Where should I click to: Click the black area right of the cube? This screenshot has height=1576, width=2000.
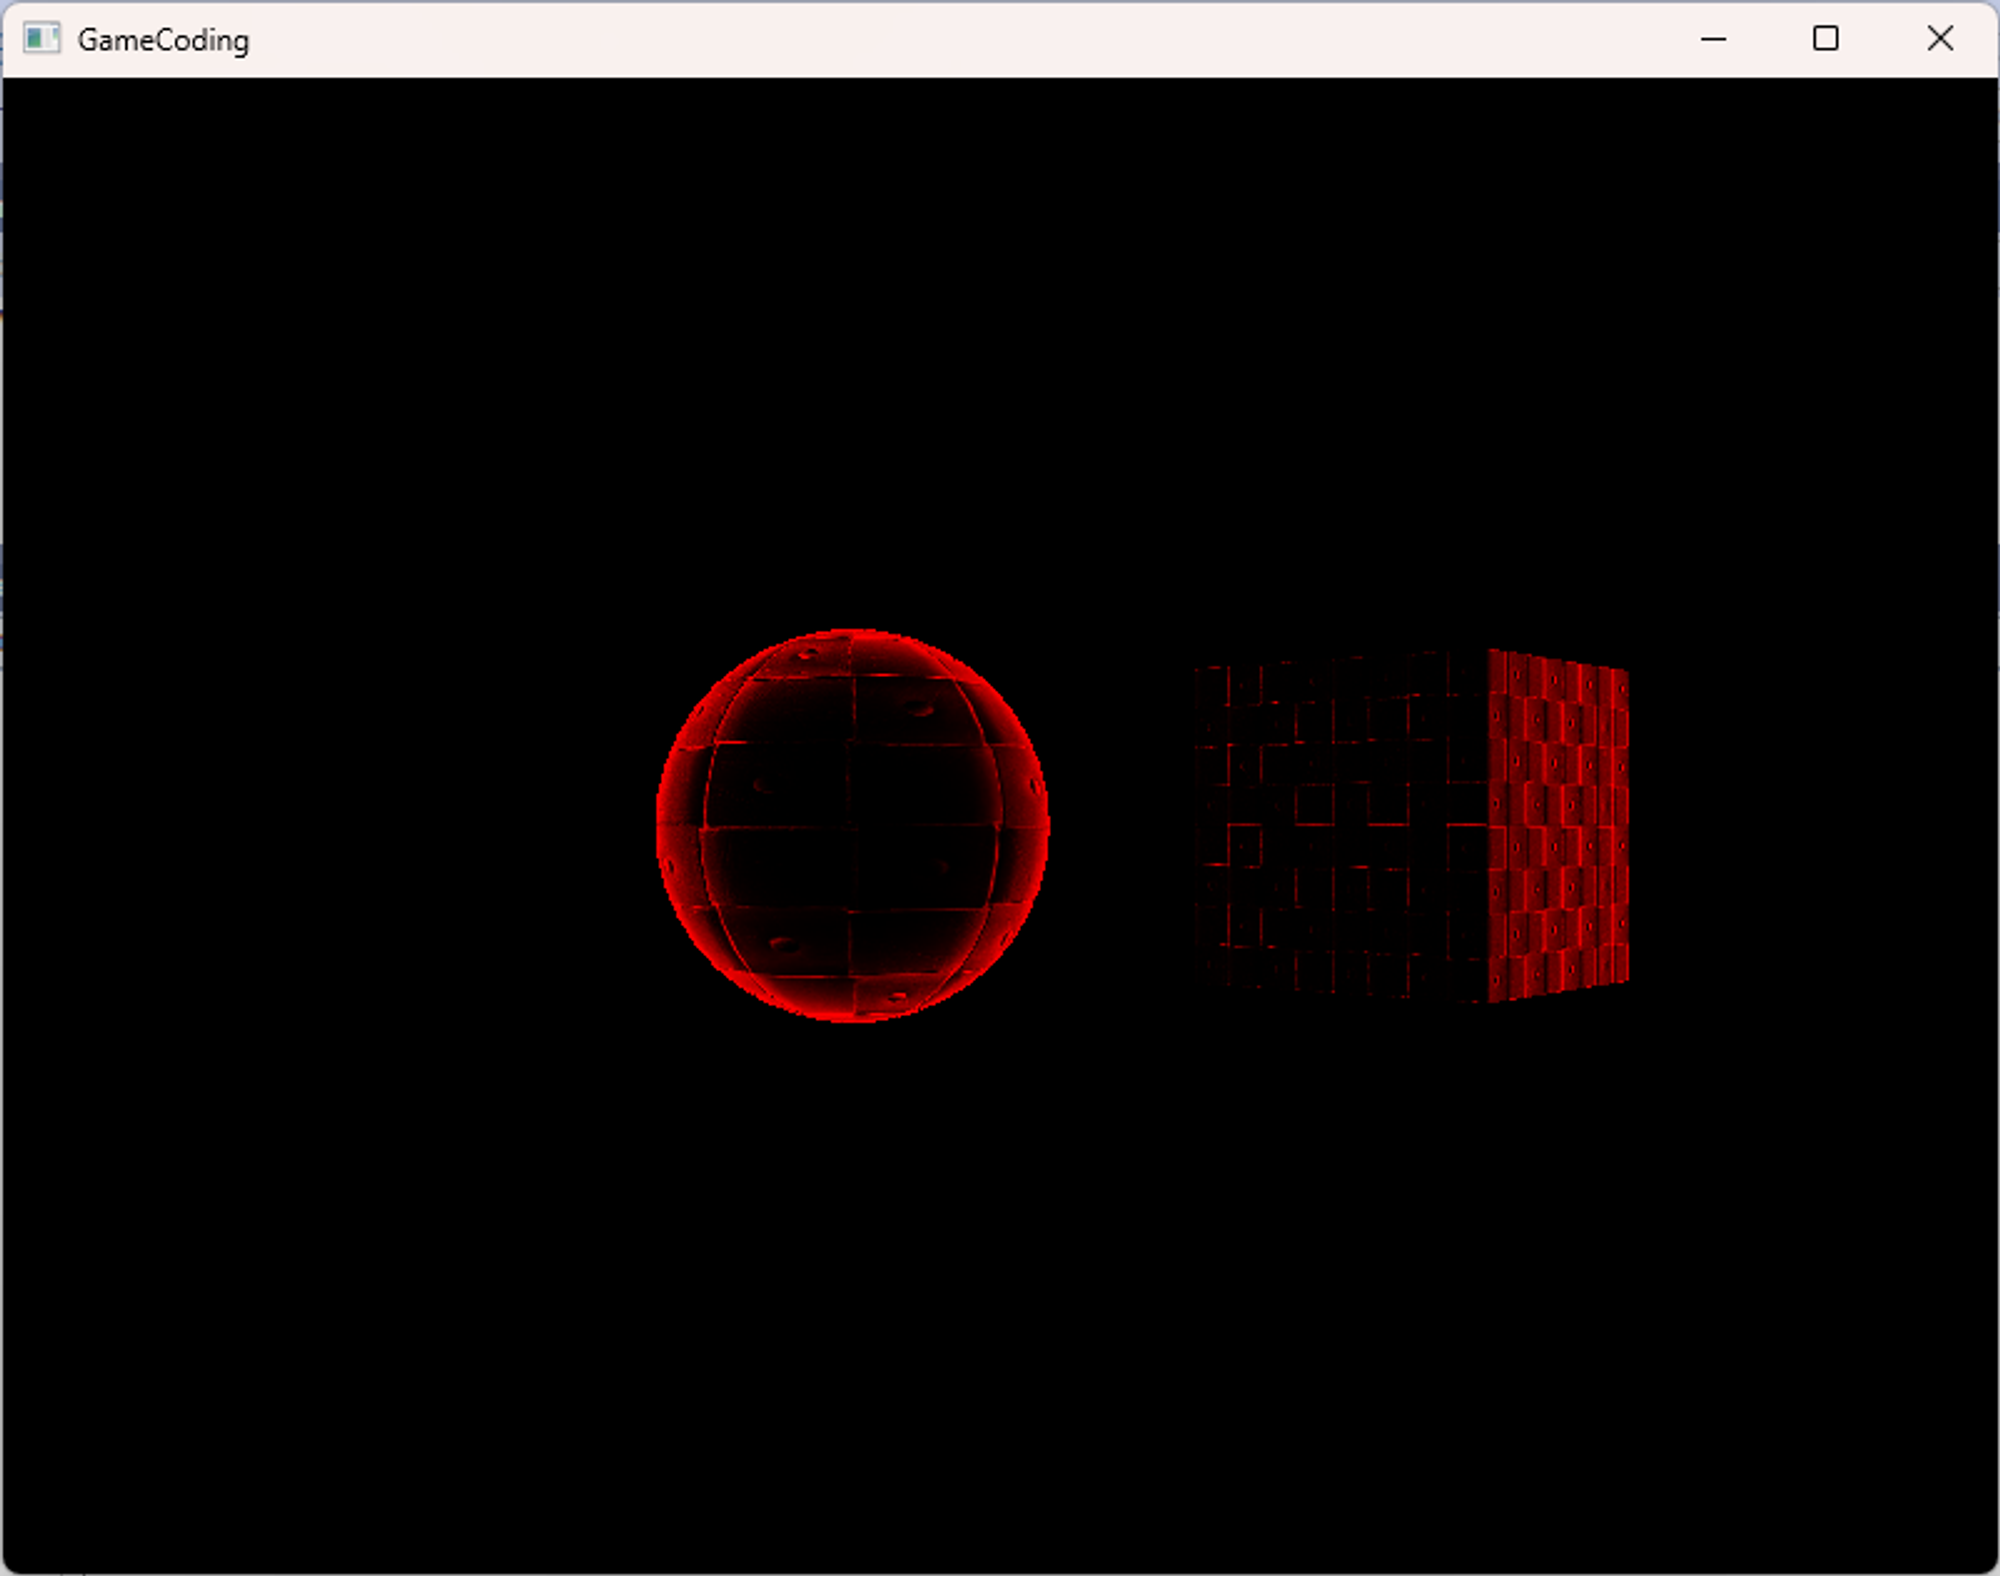tap(1820, 826)
